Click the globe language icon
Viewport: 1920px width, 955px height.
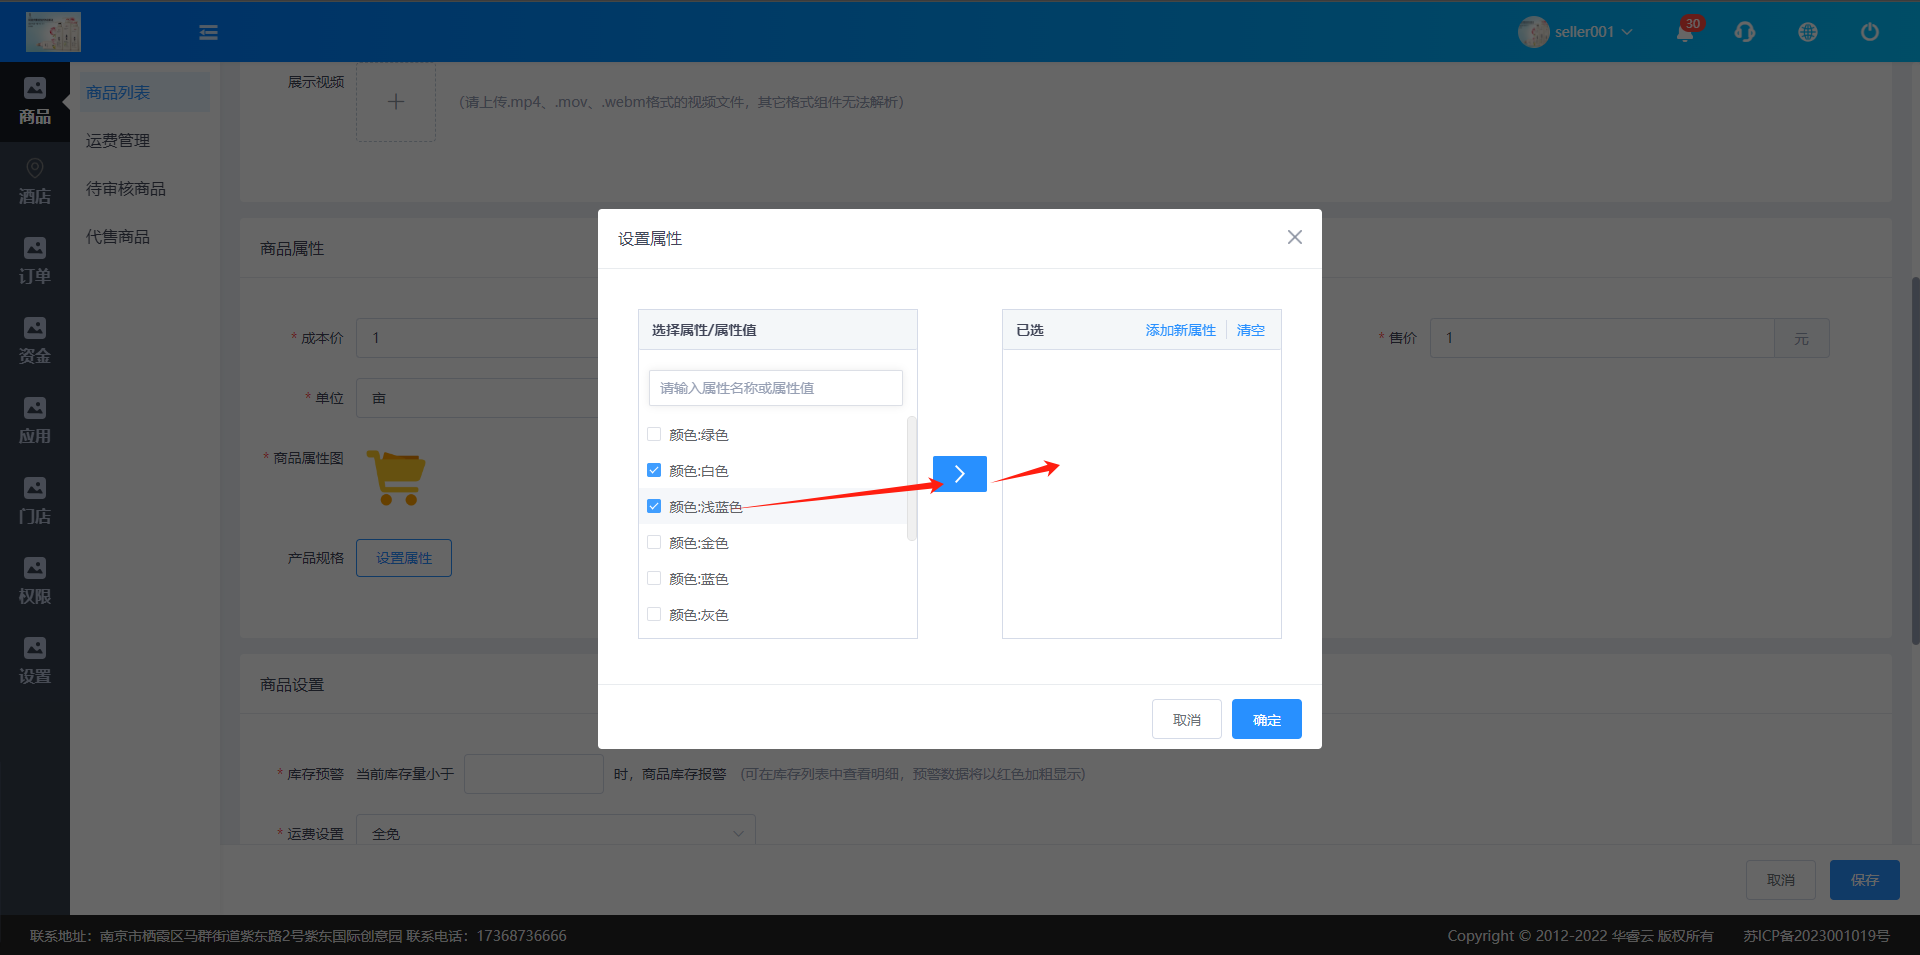tap(1807, 32)
